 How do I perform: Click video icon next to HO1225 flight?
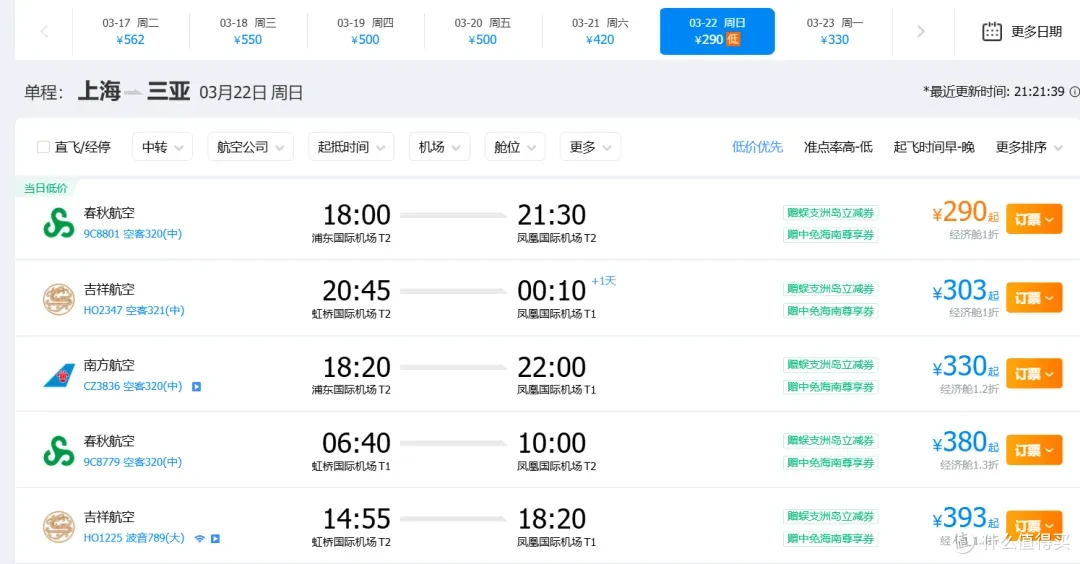pyautogui.click(x=216, y=539)
